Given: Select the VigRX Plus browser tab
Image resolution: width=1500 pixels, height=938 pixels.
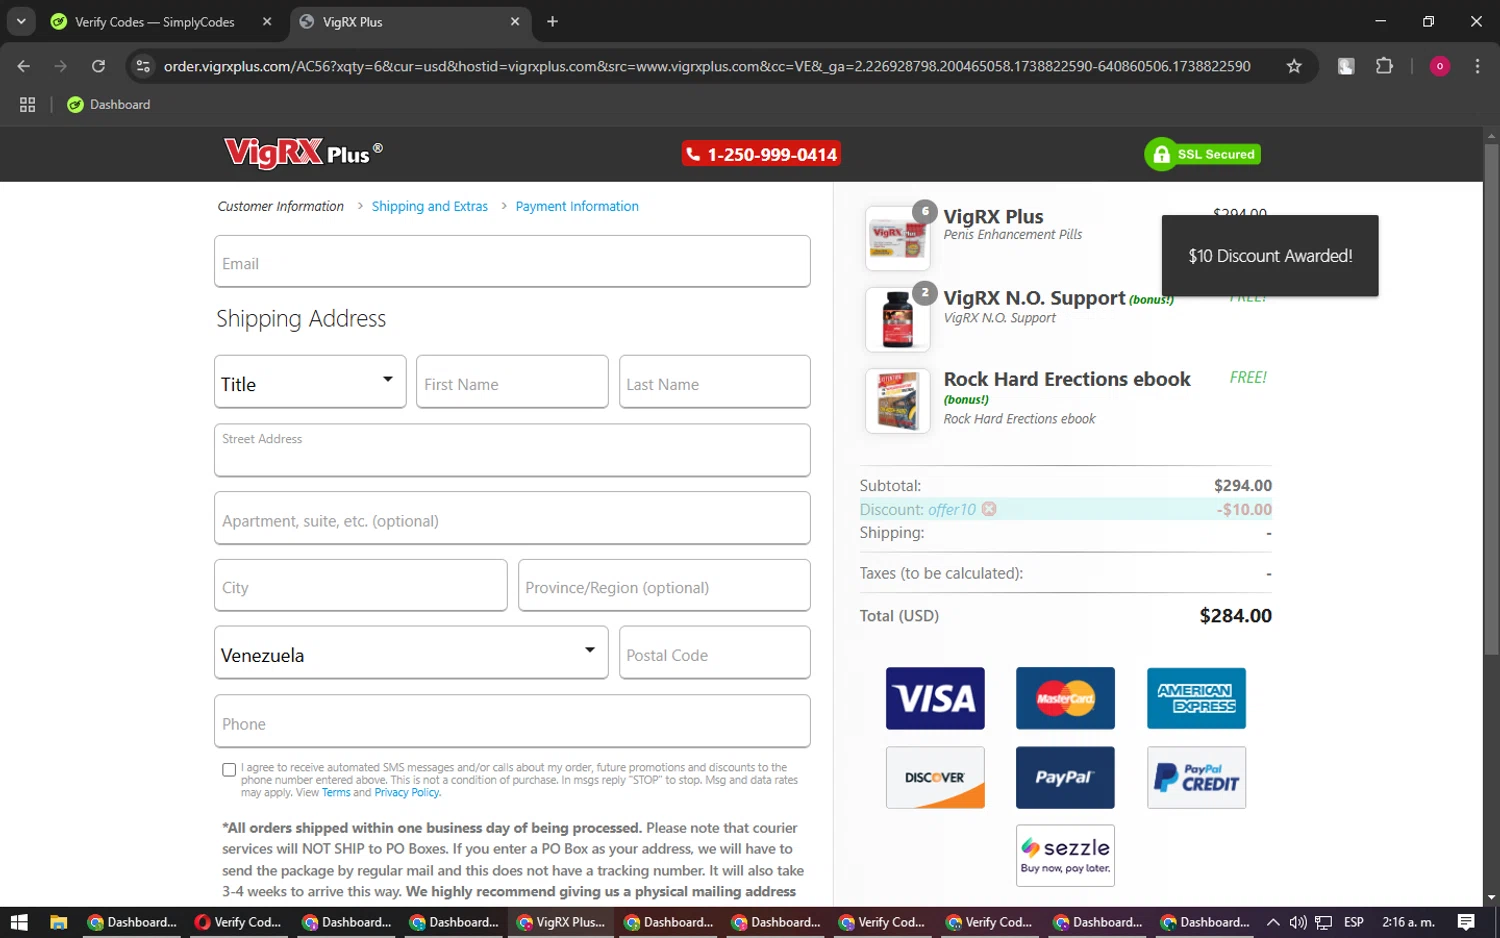Looking at the screenshot, I should (x=411, y=21).
